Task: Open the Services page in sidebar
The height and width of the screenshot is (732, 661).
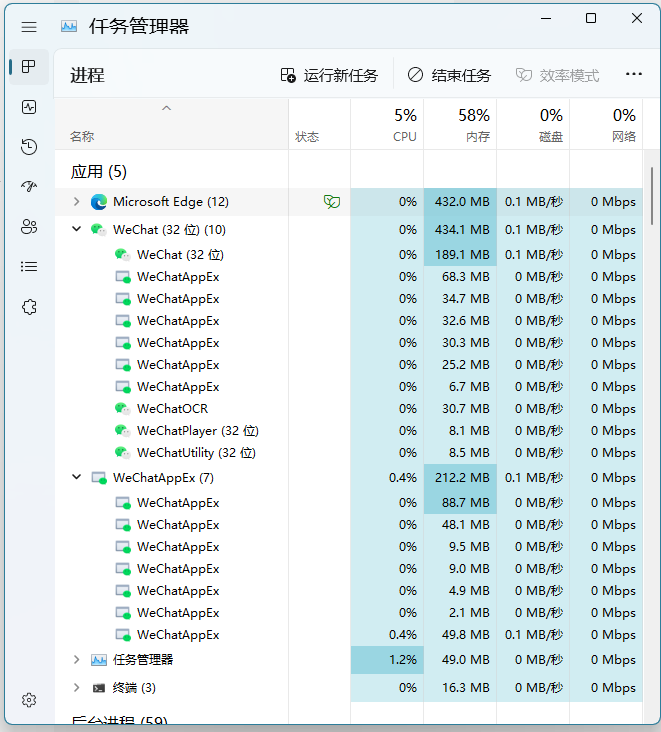Action: click(x=29, y=307)
